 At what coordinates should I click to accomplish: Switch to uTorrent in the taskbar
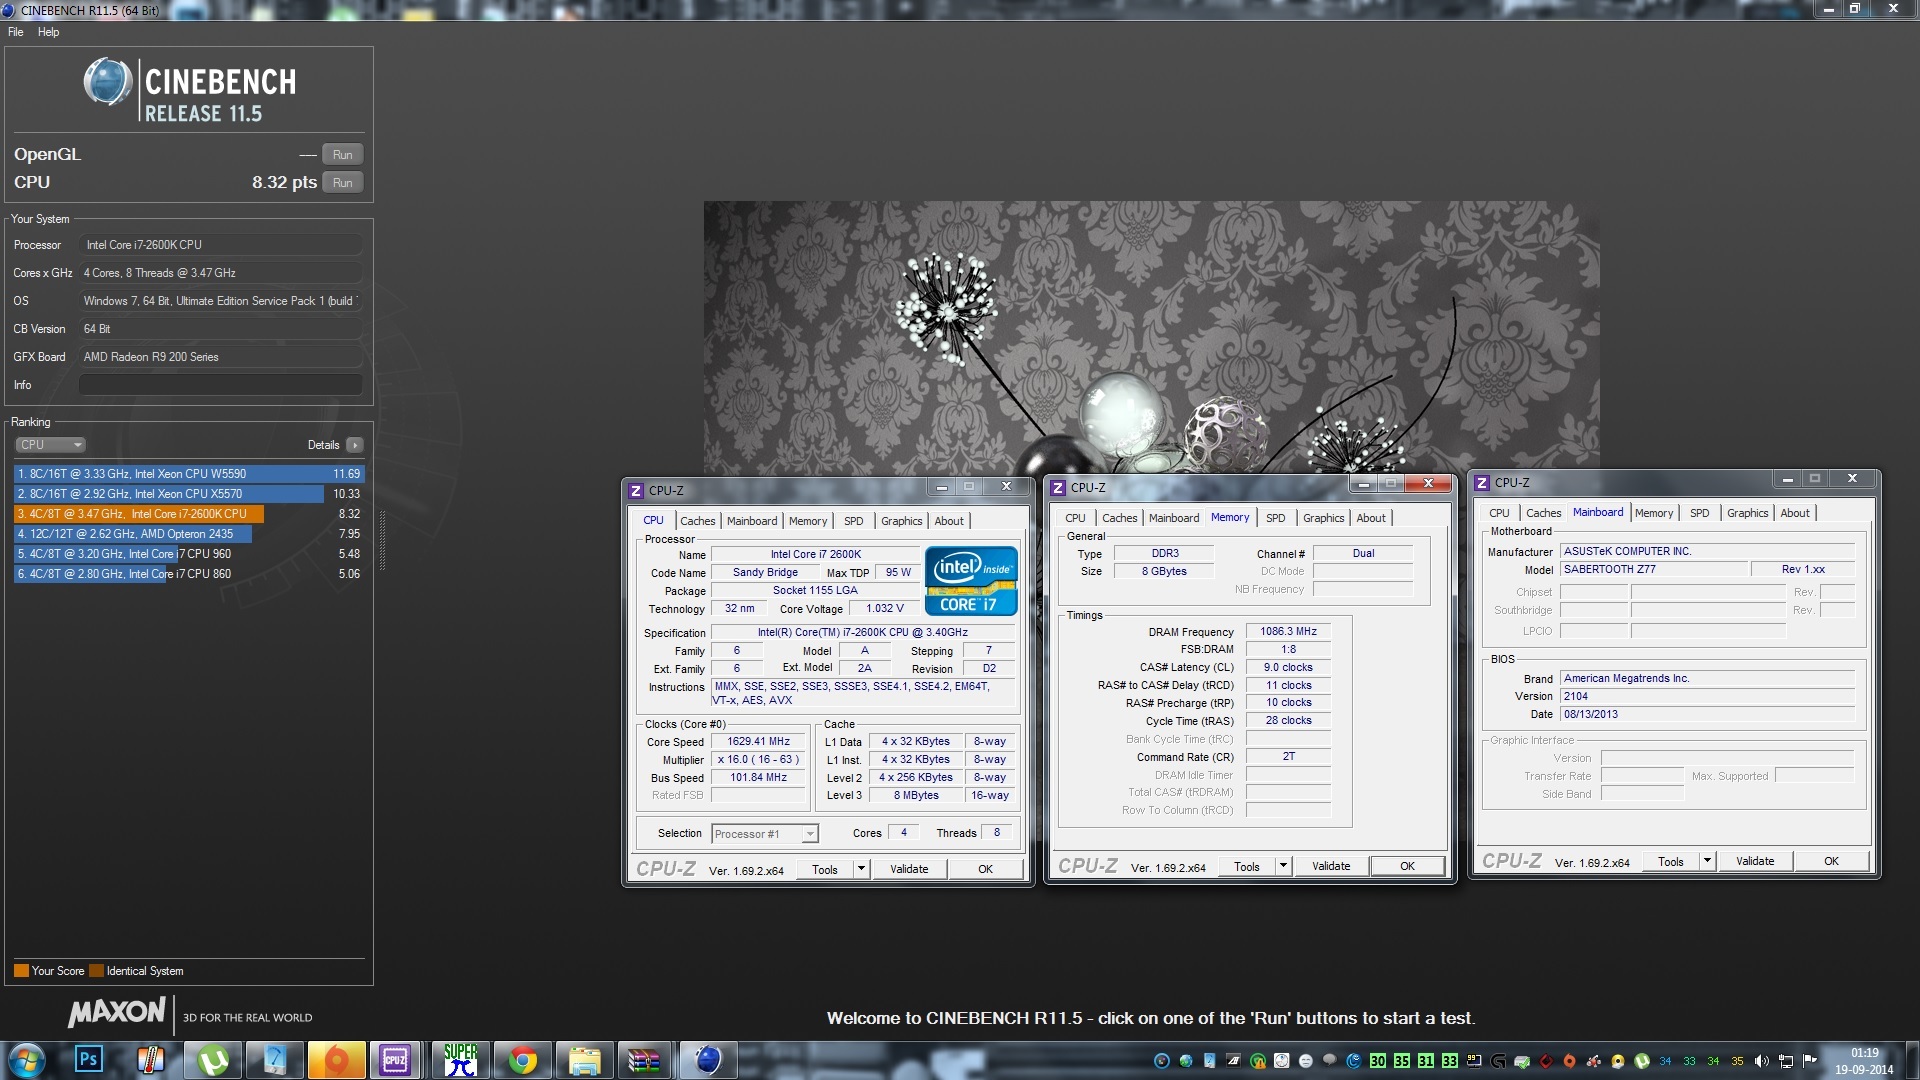[212, 1059]
